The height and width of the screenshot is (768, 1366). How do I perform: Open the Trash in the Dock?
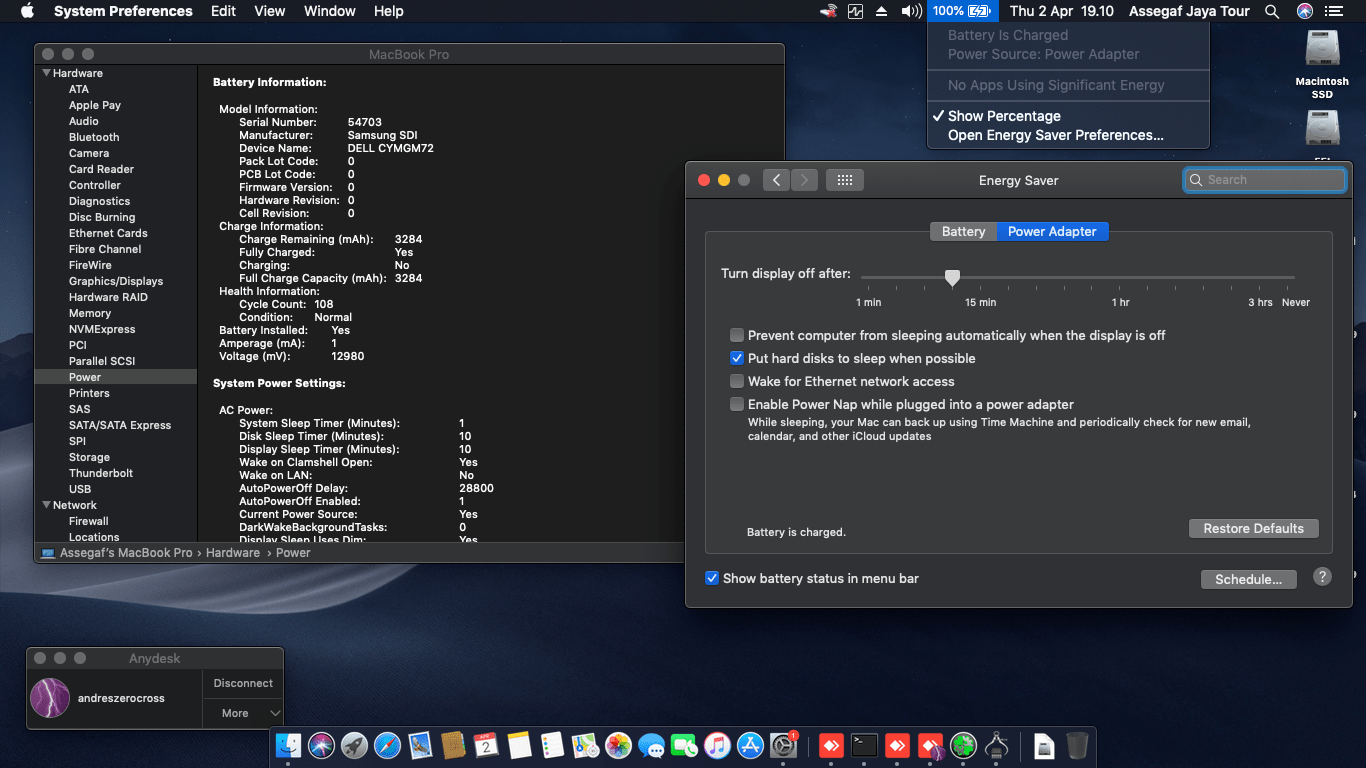(x=1077, y=745)
